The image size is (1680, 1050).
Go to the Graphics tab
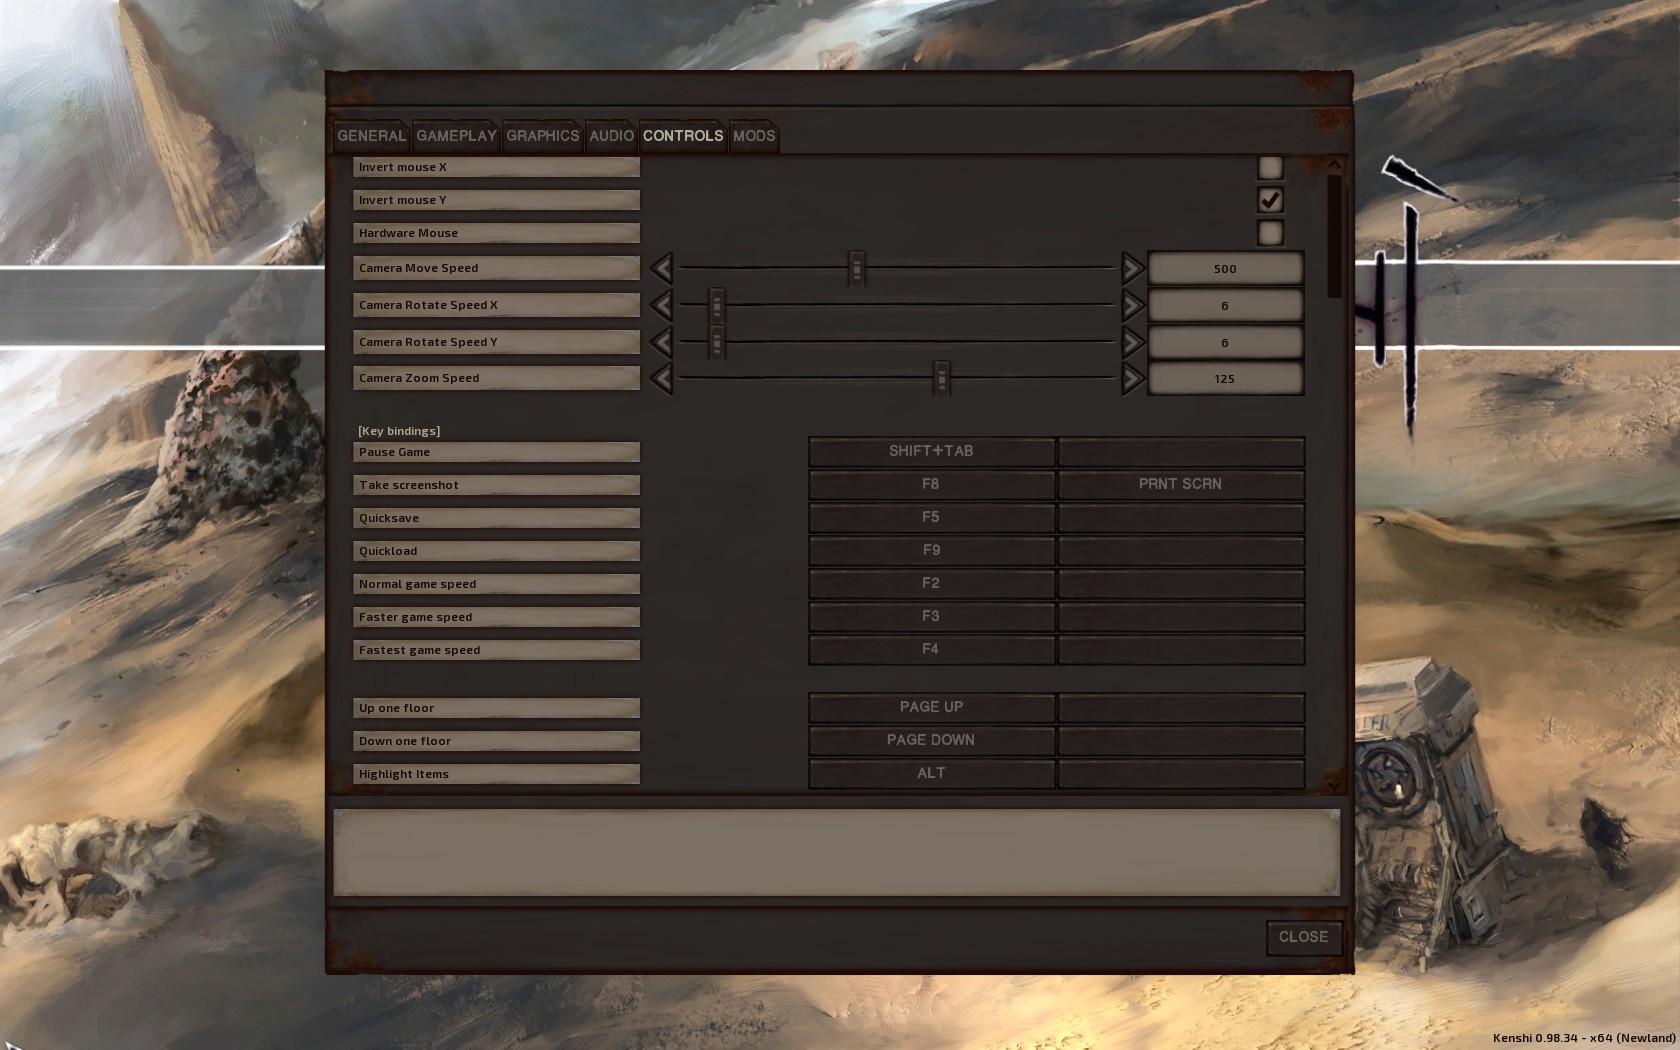point(542,136)
